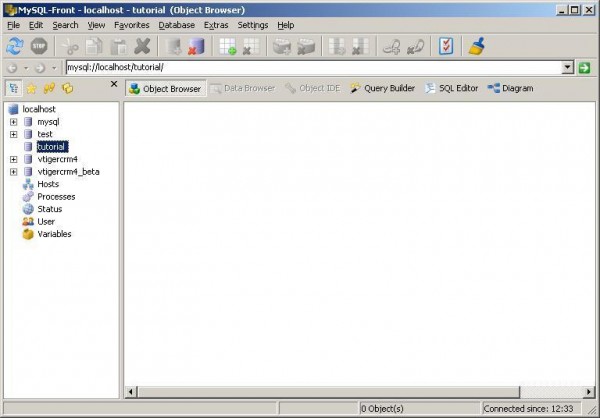Image resolution: width=600 pixels, height=418 pixels.
Task: Open the Search menu
Action: 65,25
